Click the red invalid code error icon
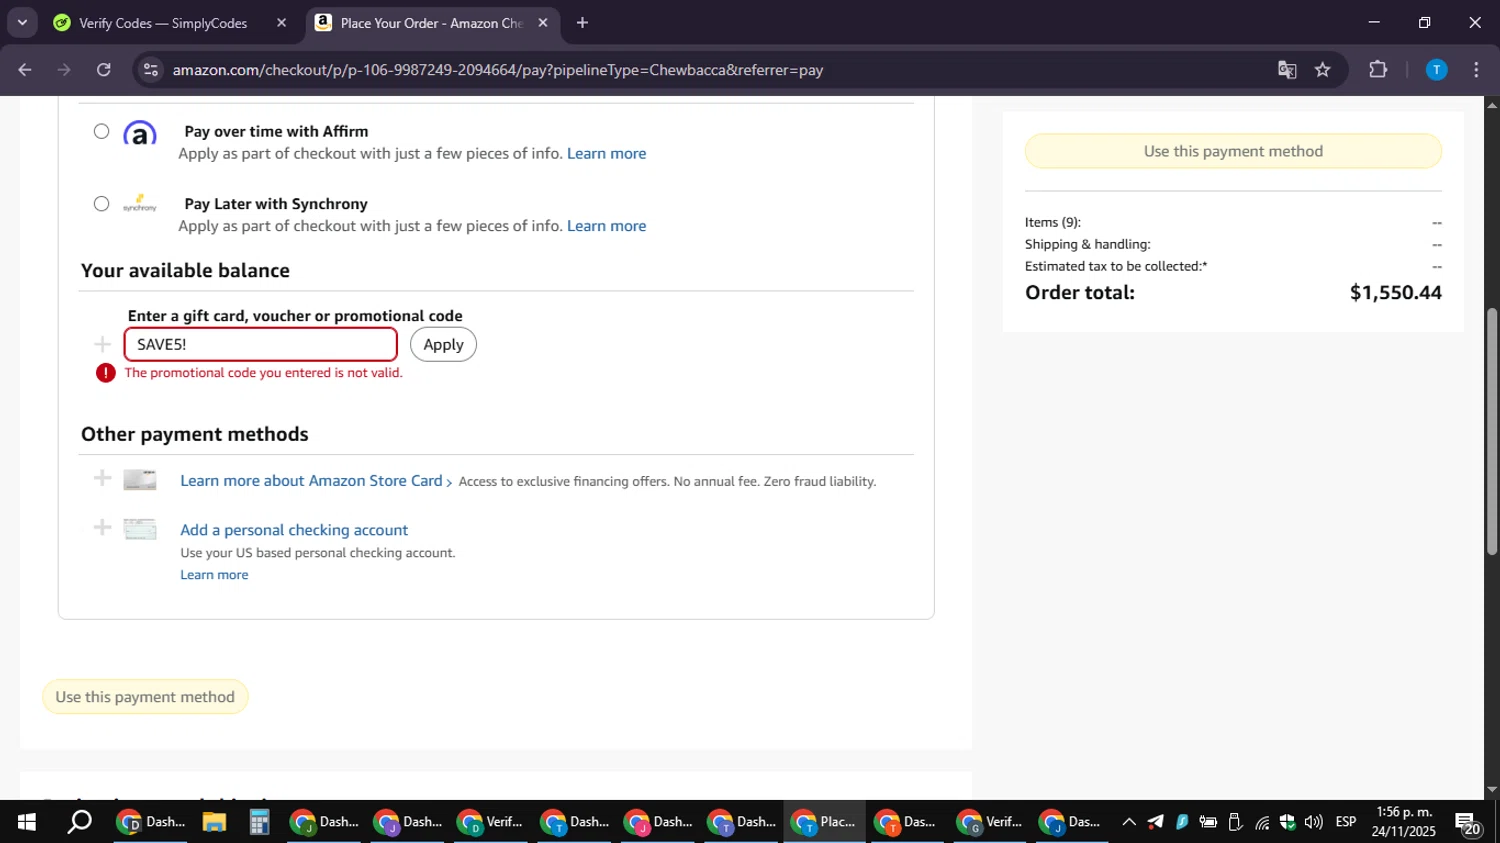Viewport: 1500px width, 843px height. pyautogui.click(x=106, y=373)
